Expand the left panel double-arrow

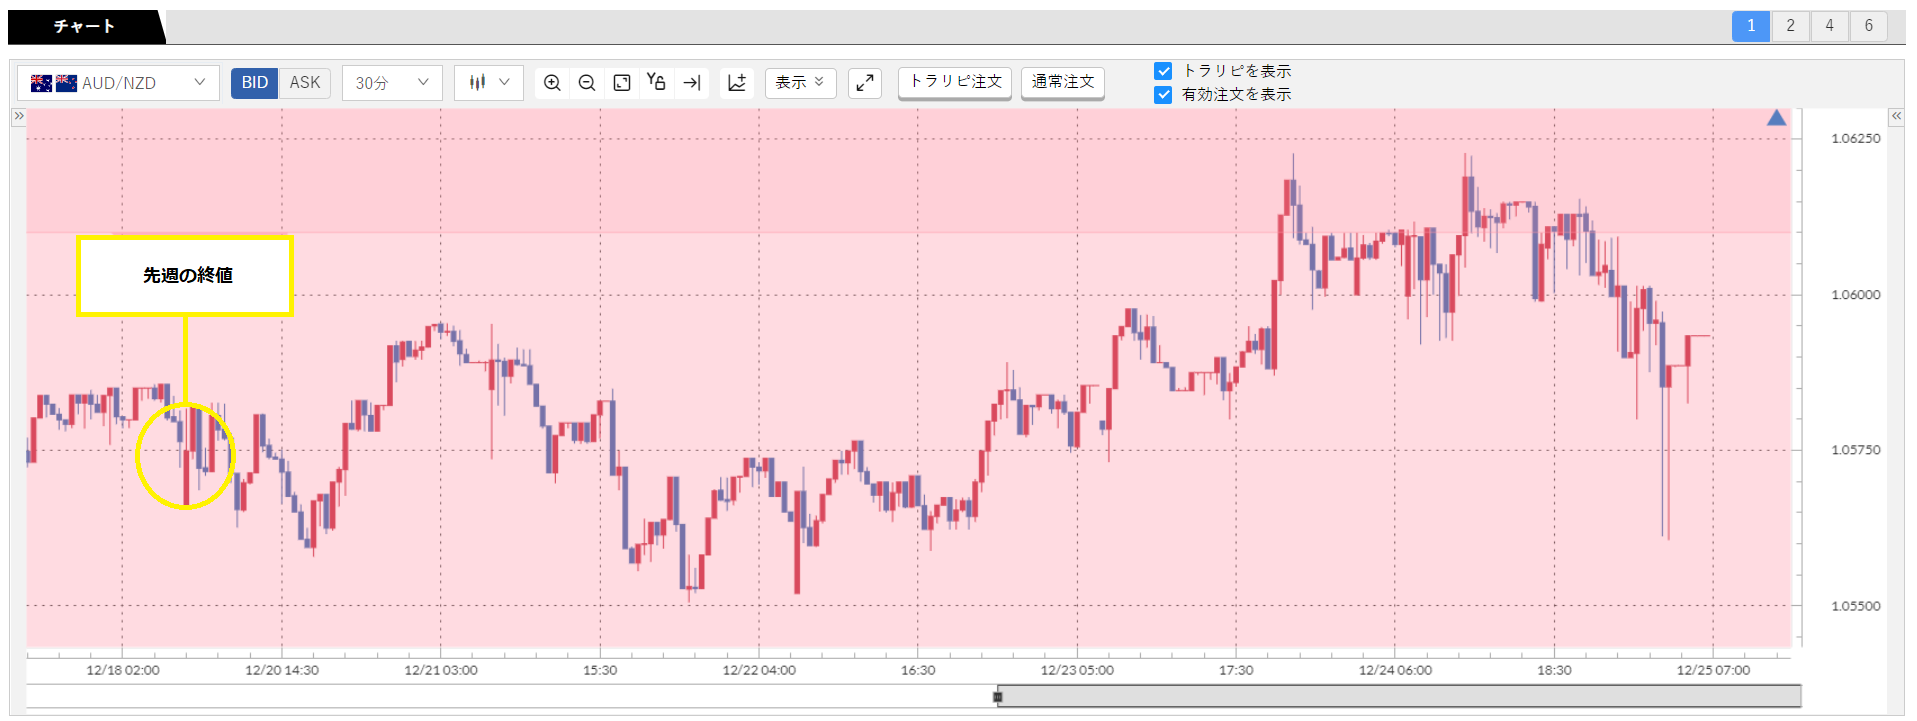point(18,116)
